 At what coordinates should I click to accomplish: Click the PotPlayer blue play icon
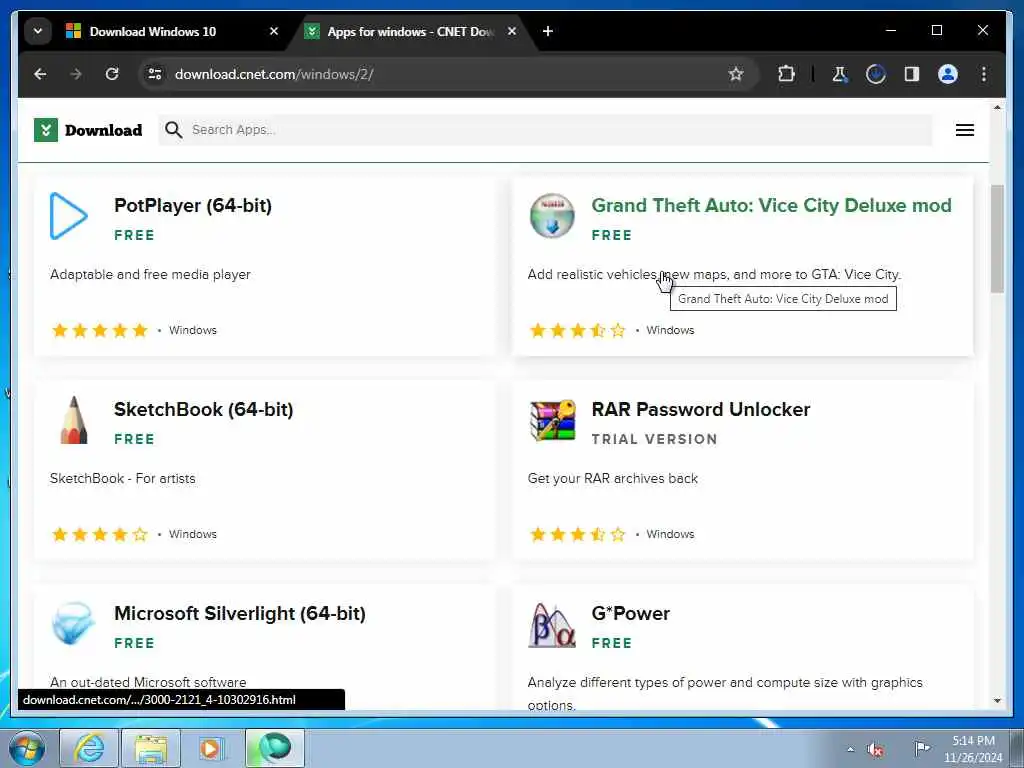(x=69, y=216)
